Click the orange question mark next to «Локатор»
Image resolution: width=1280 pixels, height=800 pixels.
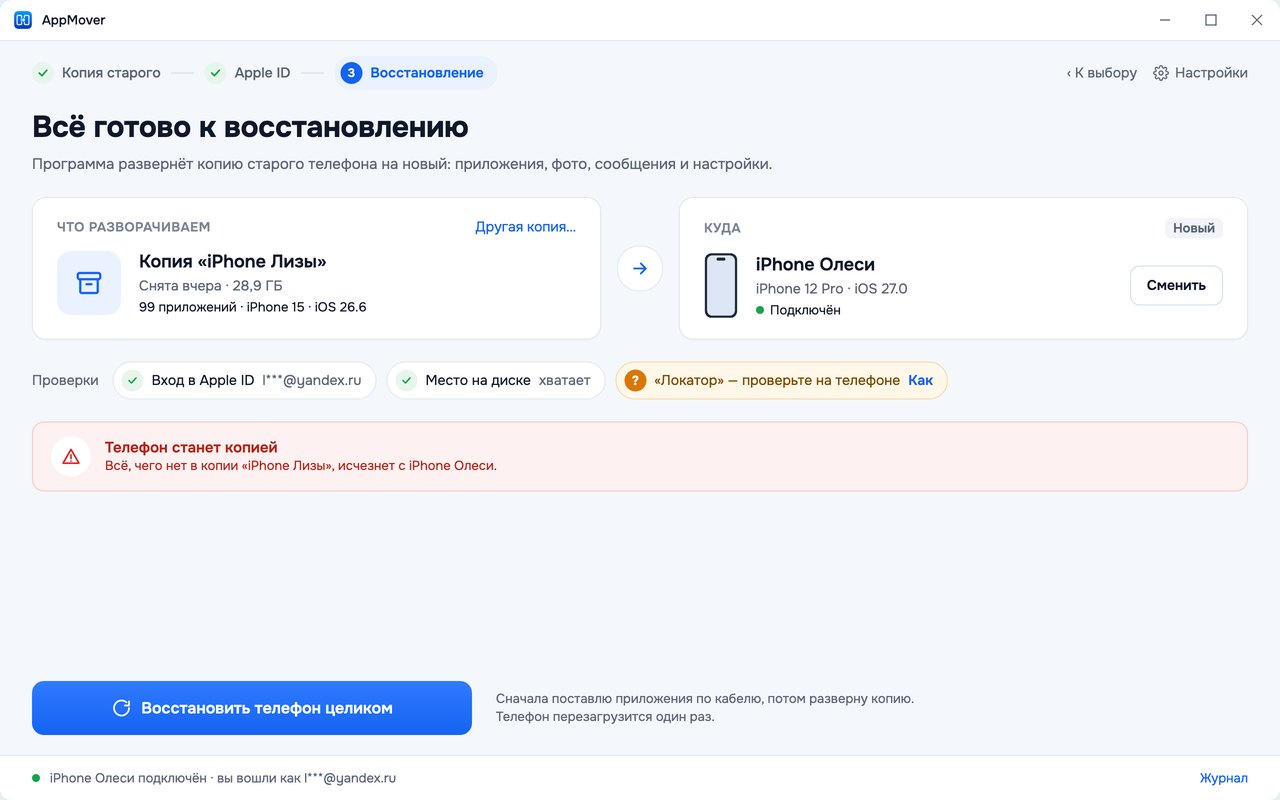tap(635, 381)
